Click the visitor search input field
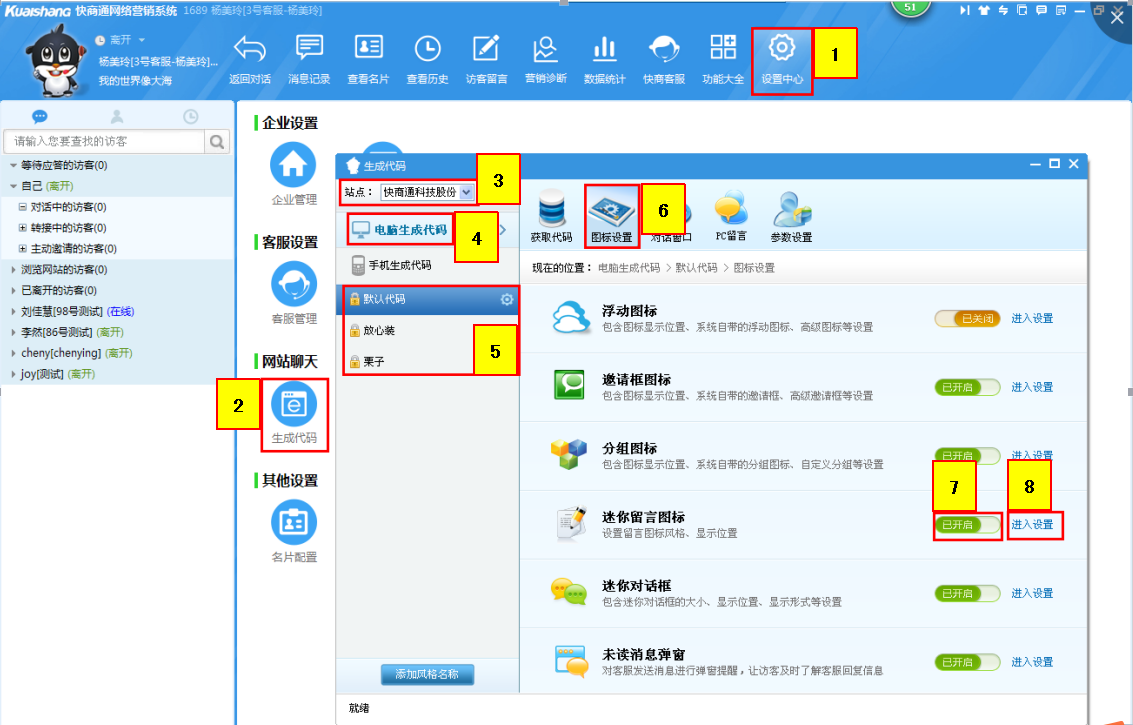This screenshot has width=1133, height=725. (x=106, y=142)
